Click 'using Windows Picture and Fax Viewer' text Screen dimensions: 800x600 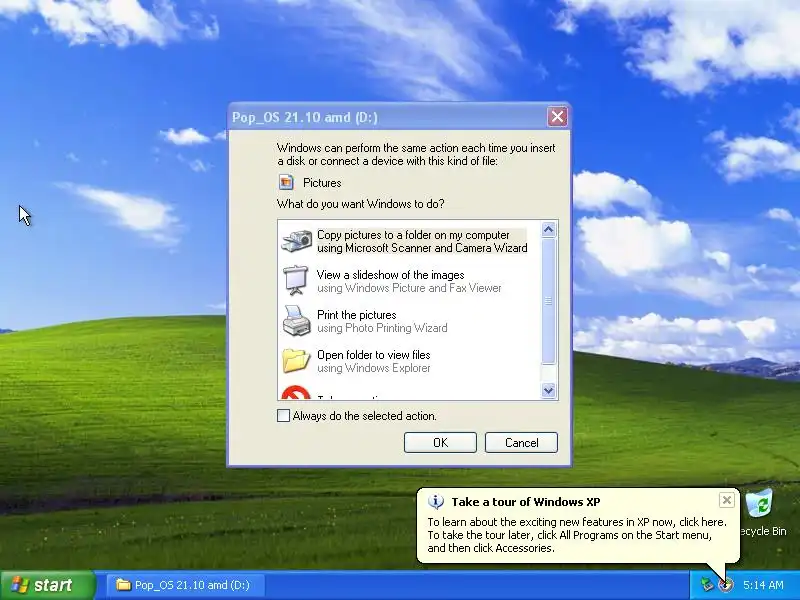coord(409,288)
